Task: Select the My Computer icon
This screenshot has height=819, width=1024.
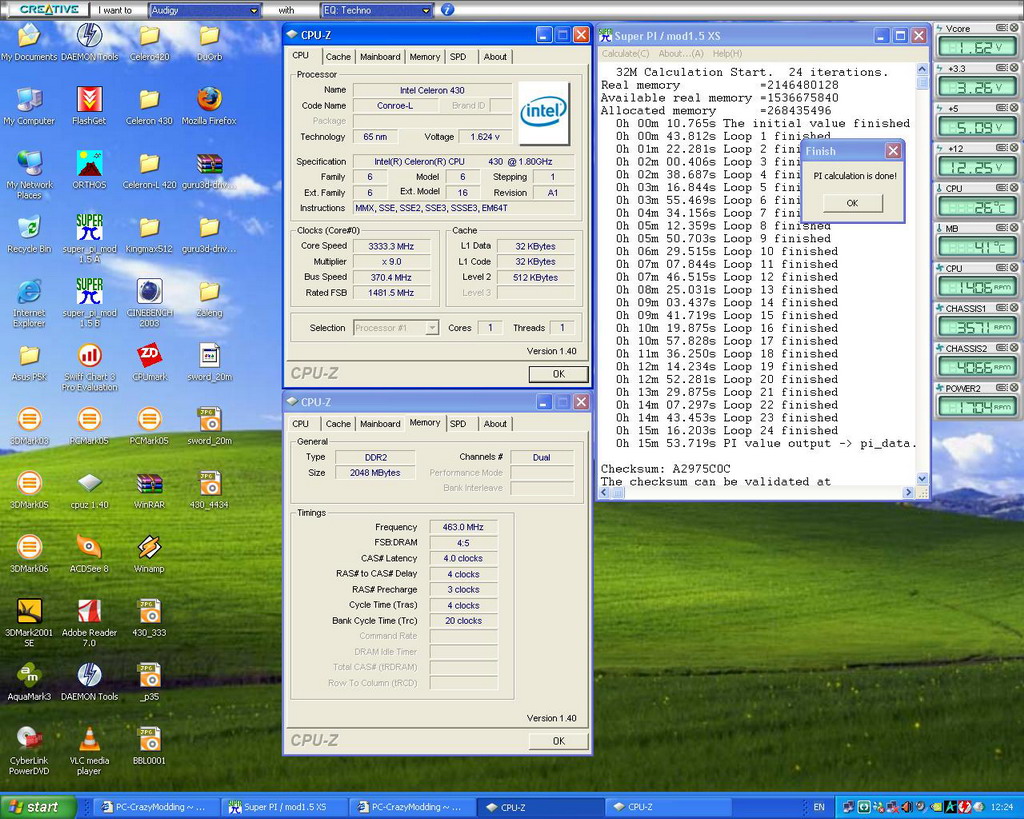Action: click(29, 105)
